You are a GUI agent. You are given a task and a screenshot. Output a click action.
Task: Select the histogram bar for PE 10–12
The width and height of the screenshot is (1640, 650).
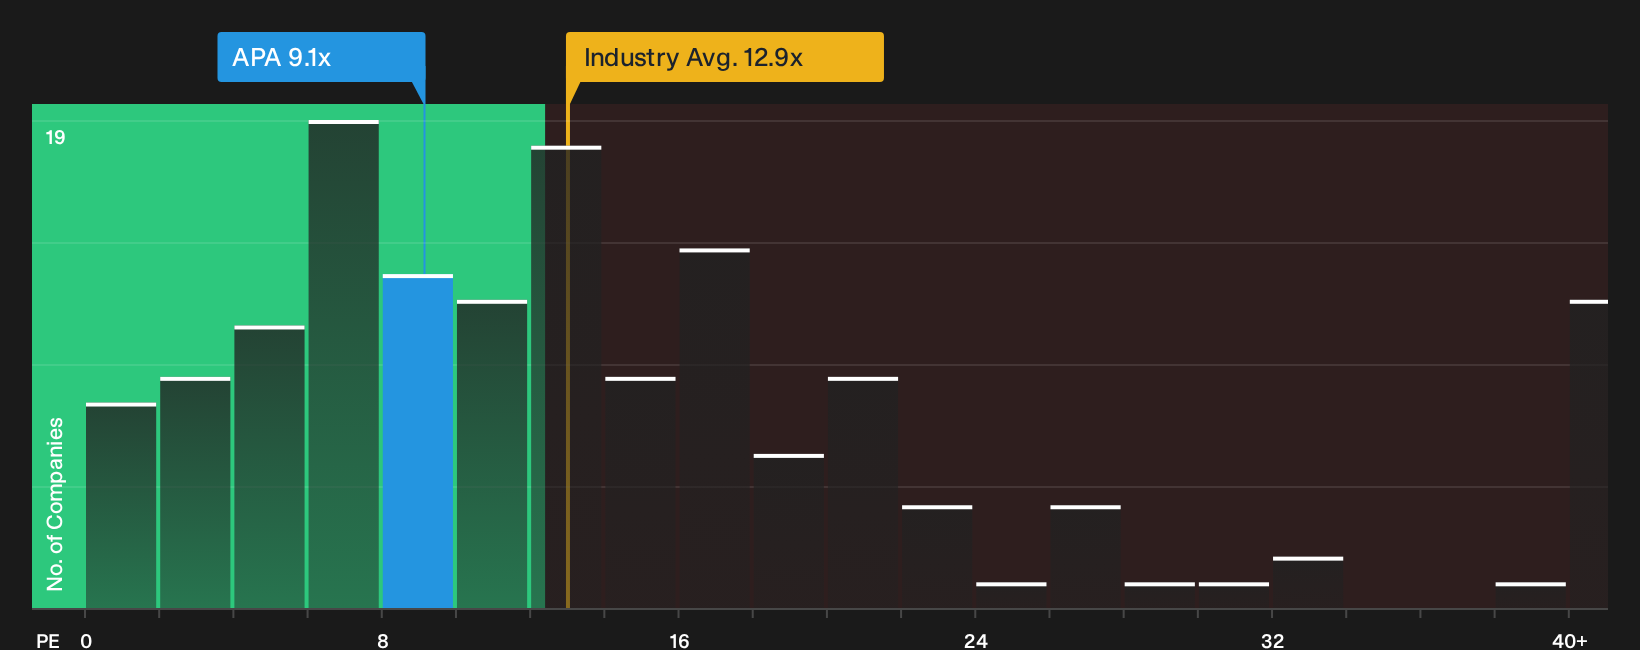[x=492, y=454]
